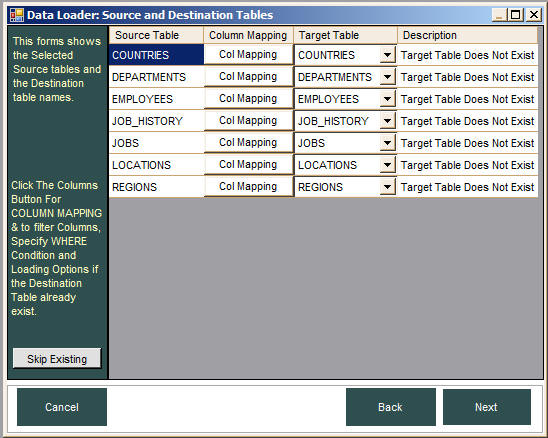The width and height of the screenshot is (548, 438).
Task: Expand the LOCATIONS target table dropdown
Action: click(x=387, y=165)
